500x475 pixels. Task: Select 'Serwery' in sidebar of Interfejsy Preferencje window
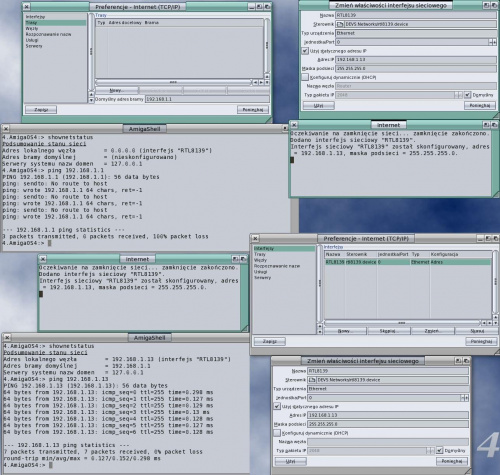pyautogui.click(x=284, y=277)
